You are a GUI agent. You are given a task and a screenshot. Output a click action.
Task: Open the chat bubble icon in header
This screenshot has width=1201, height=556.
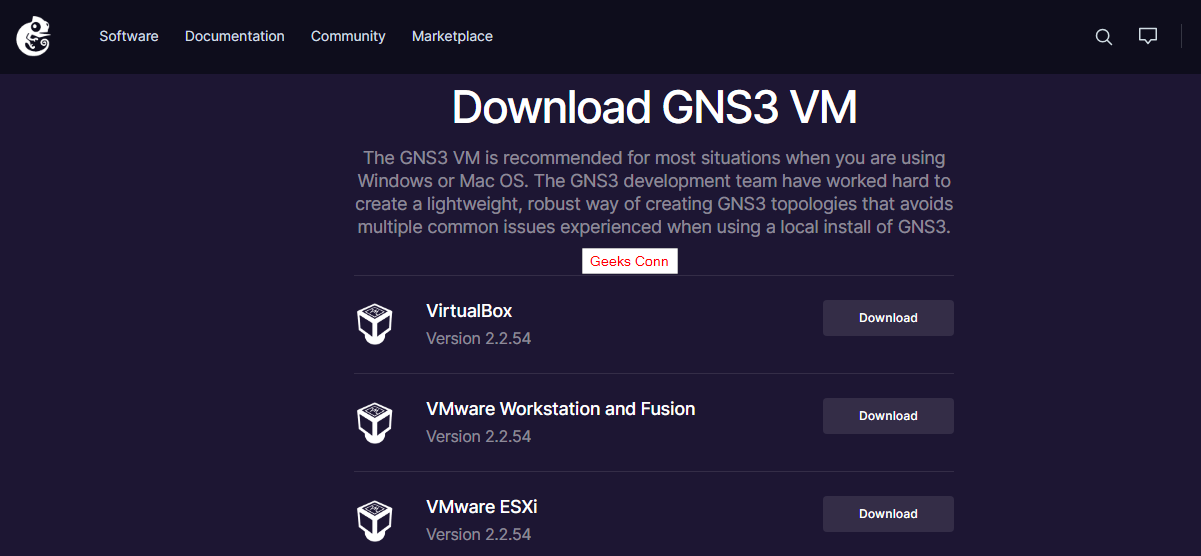coord(1148,36)
